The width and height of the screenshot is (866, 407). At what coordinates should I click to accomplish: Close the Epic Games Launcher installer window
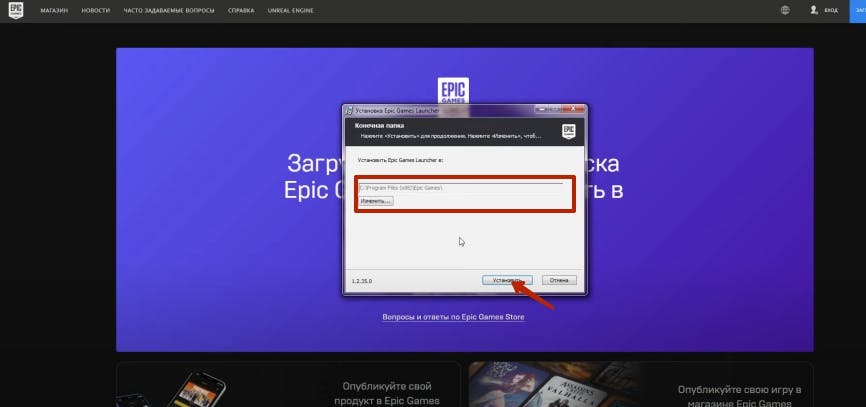(573, 109)
